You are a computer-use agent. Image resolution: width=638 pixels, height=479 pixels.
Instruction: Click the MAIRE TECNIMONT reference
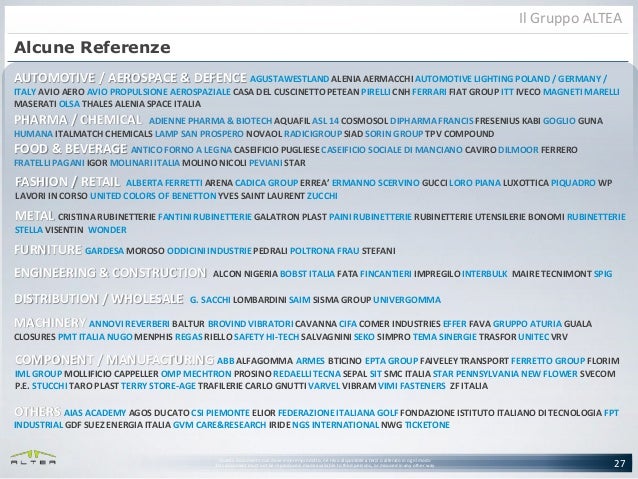[552, 274]
